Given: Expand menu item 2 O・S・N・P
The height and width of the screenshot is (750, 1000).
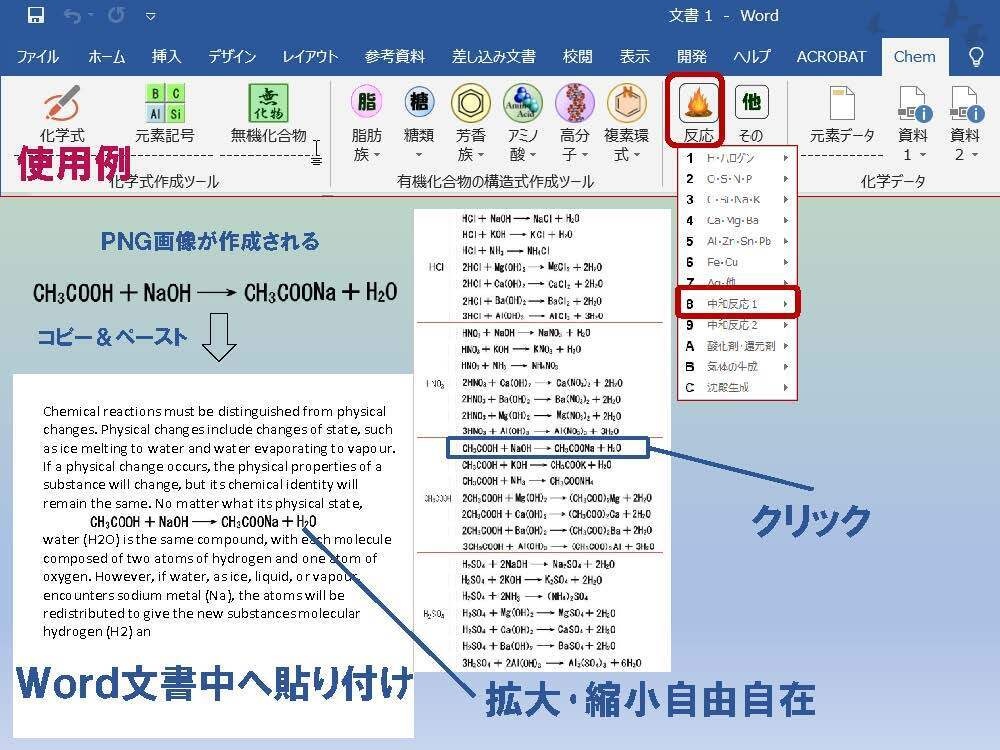Looking at the screenshot, I should [737, 179].
